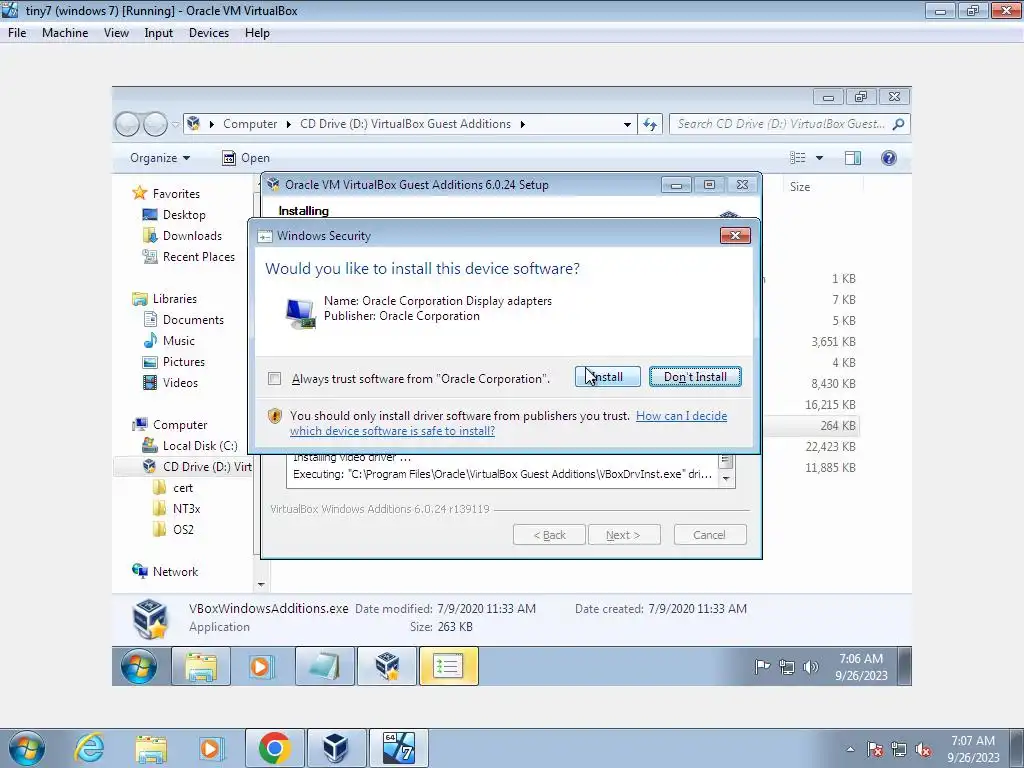1024x768 pixels.
Task: Click guest taskbar Windows Security icon
Action: (x=449, y=666)
